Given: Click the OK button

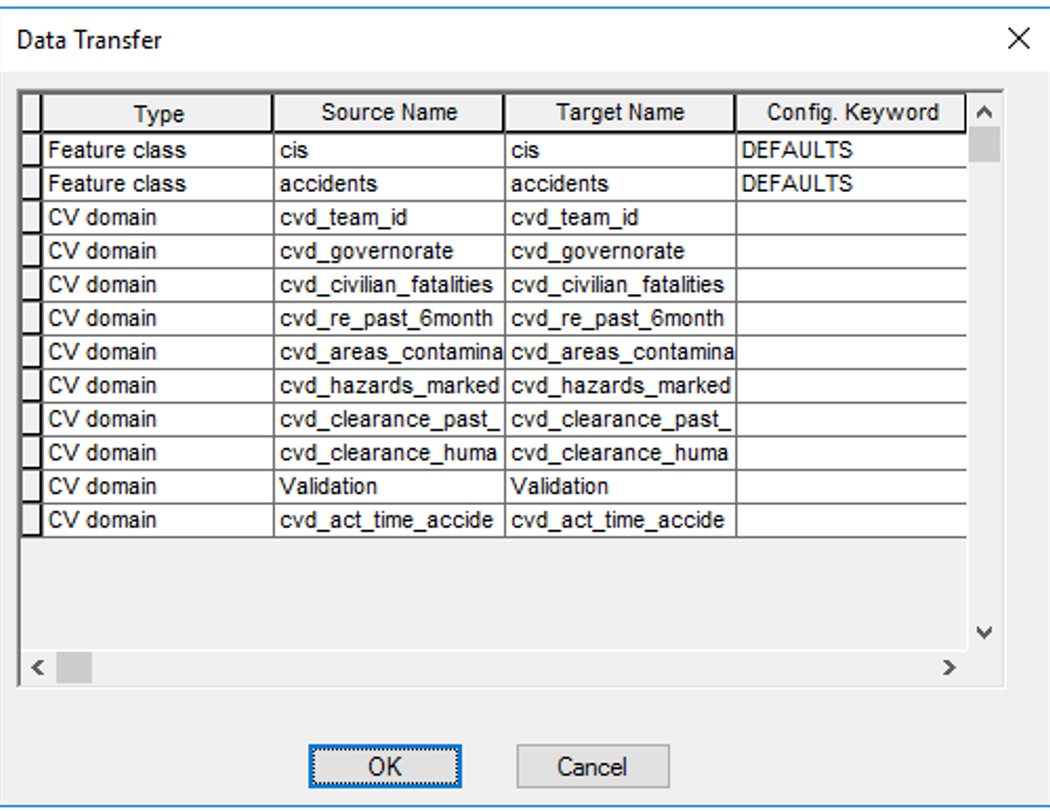Looking at the screenshot, I should click(385, 766).
